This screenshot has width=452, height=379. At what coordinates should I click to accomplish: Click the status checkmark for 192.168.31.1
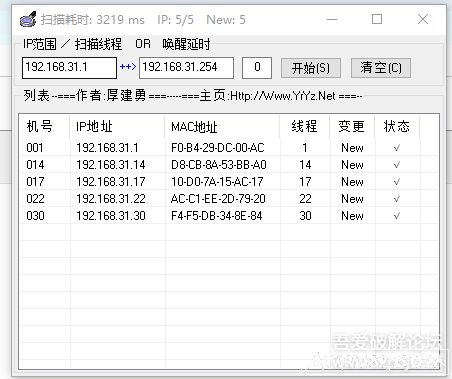[x=397, y=148]
